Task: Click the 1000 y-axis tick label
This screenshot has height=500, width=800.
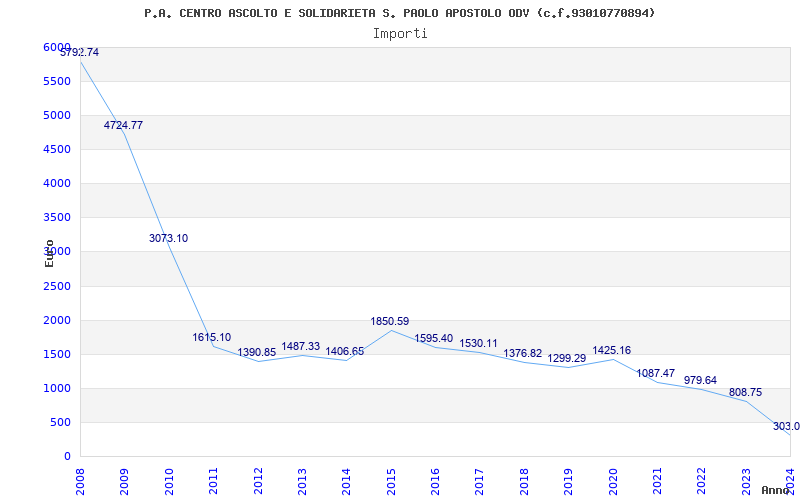Action: (x=57, y=388)
